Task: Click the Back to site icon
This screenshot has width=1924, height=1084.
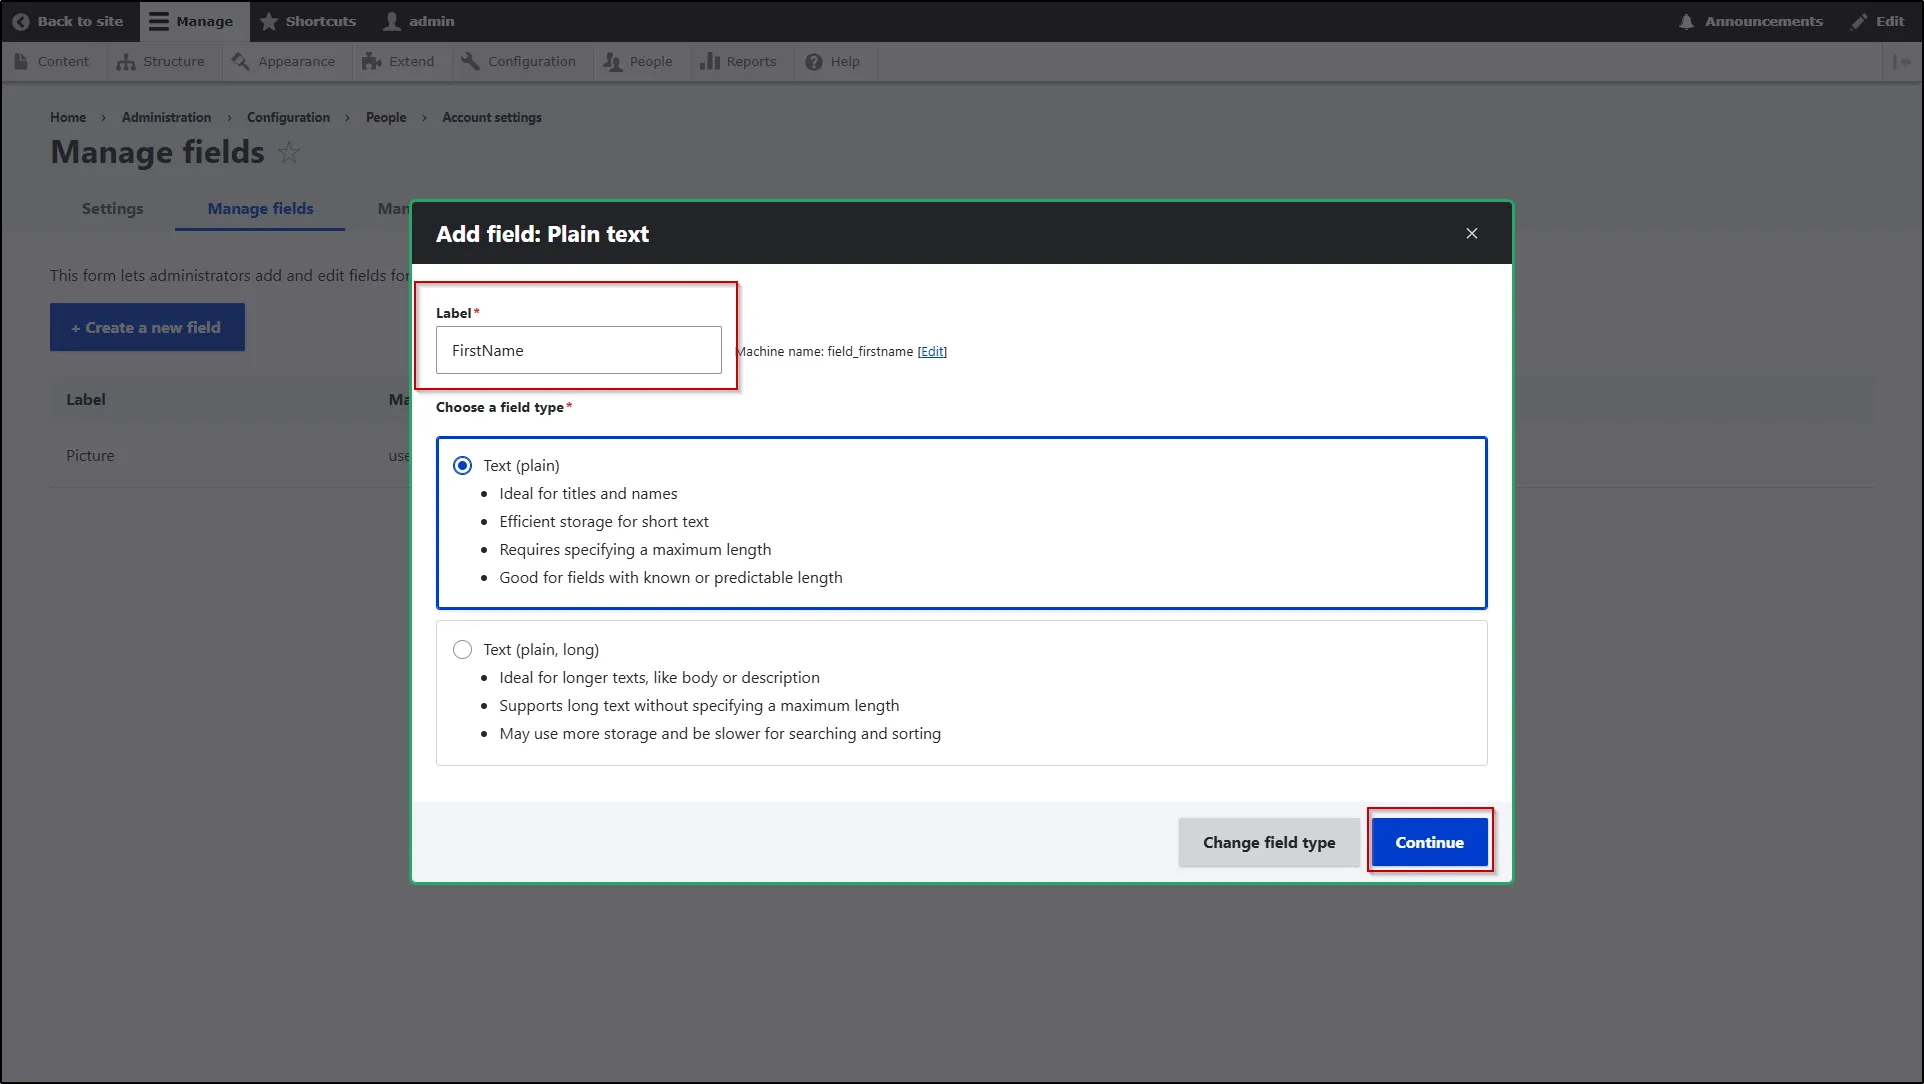Action: pos(20,21)
